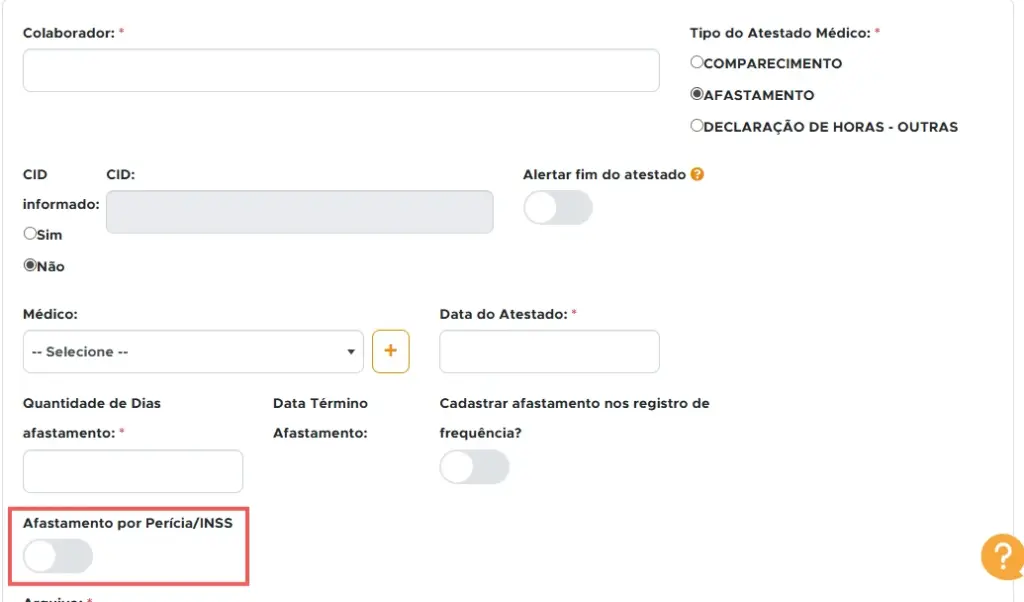Click the "Alertar fim do atestado" label
The height and width of the screenshot is (602, 1024).
pos(605,173)
